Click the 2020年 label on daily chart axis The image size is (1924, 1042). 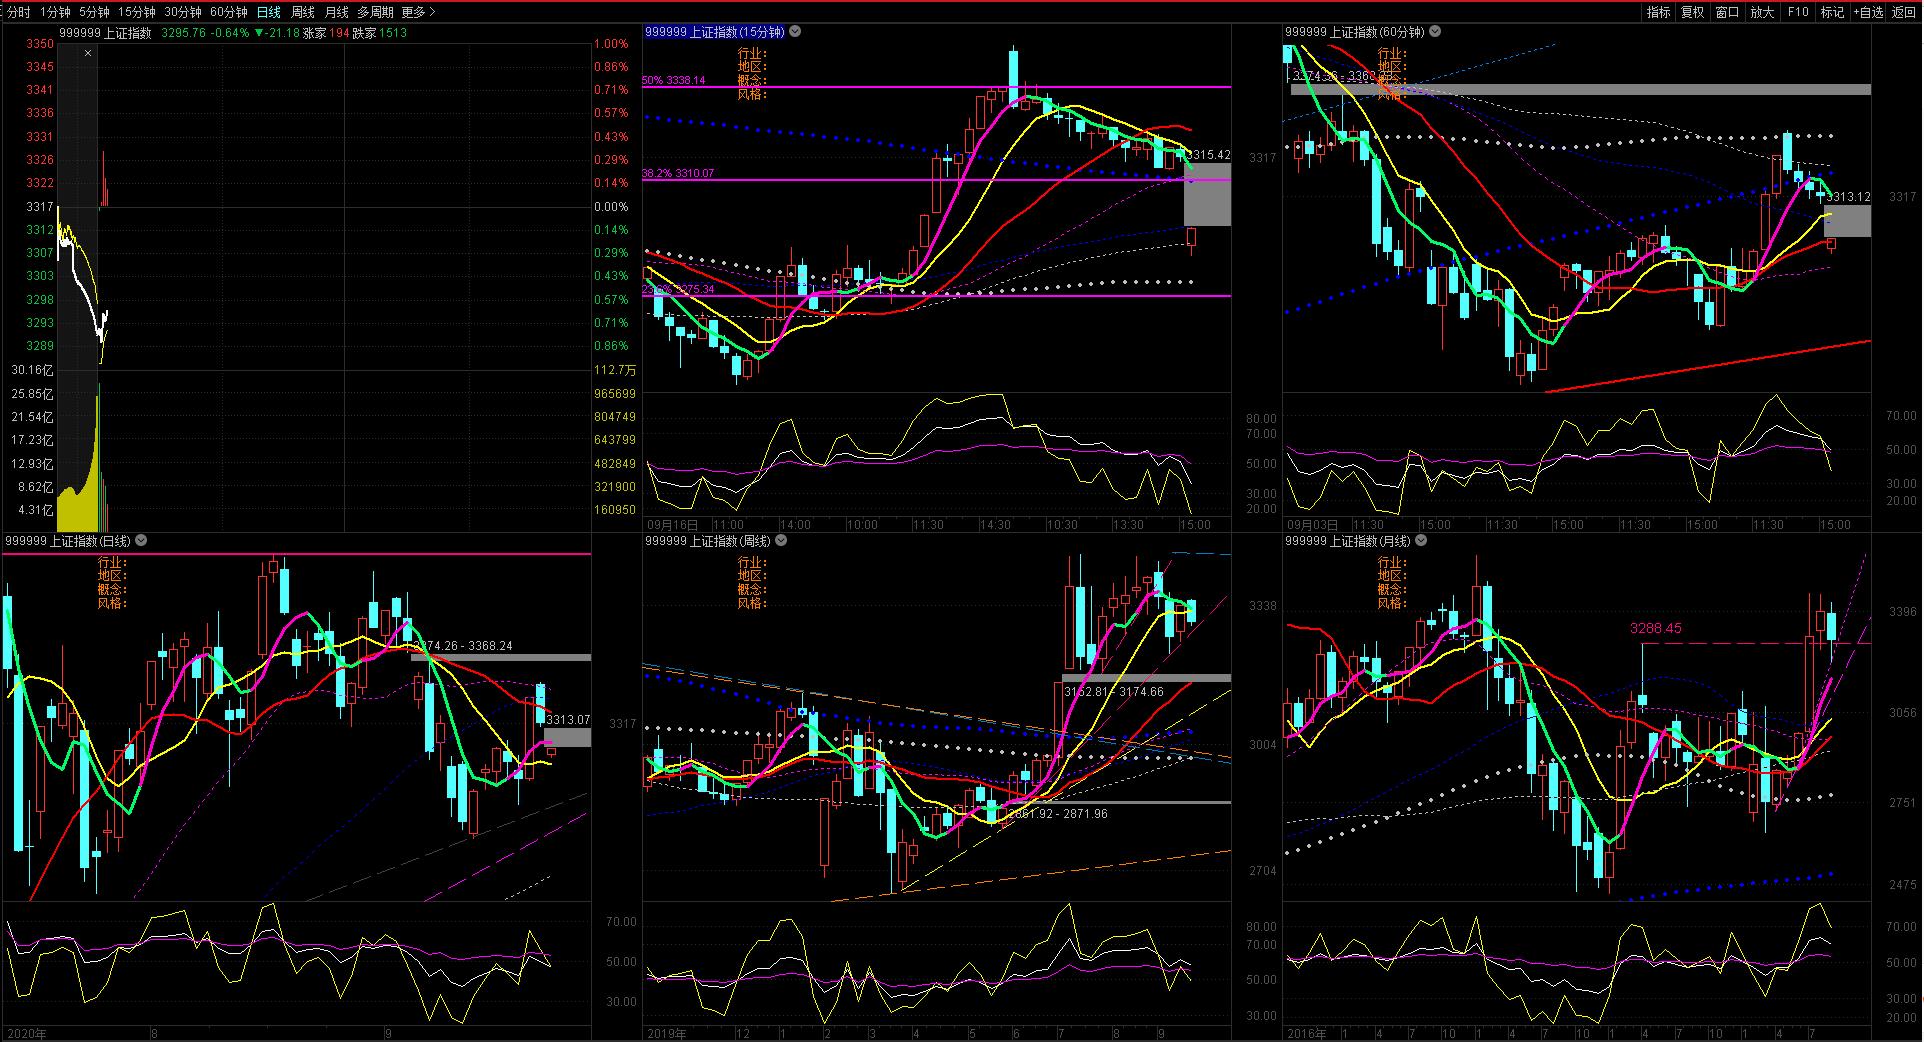26,1034
